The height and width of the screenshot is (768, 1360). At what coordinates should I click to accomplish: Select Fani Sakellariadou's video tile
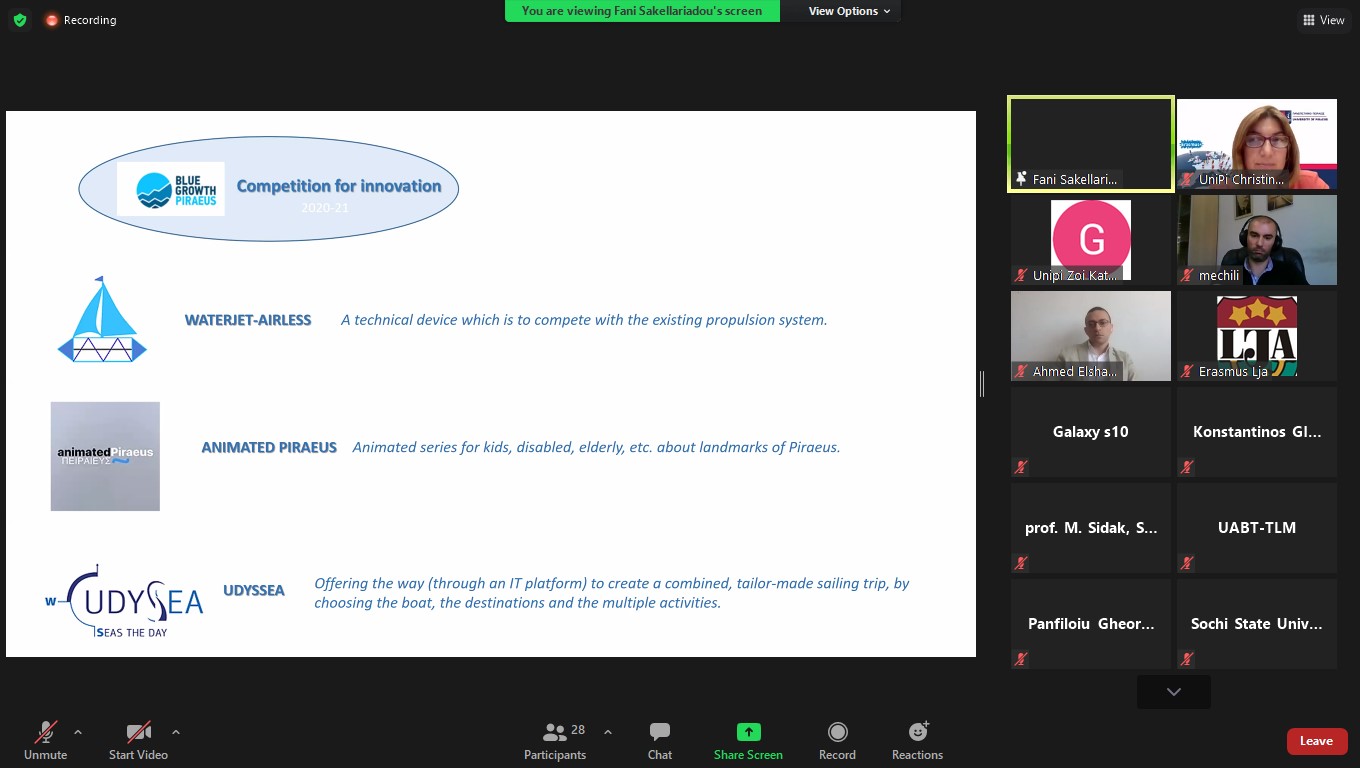(x=1090, y=143)
